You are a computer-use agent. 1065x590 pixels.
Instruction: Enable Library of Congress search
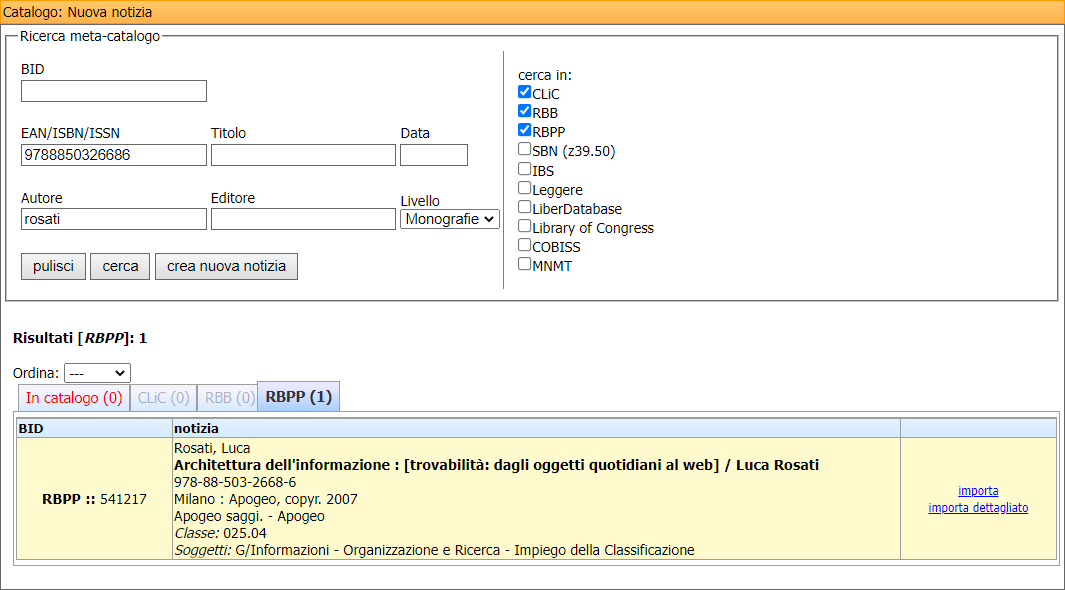point(524,226)
